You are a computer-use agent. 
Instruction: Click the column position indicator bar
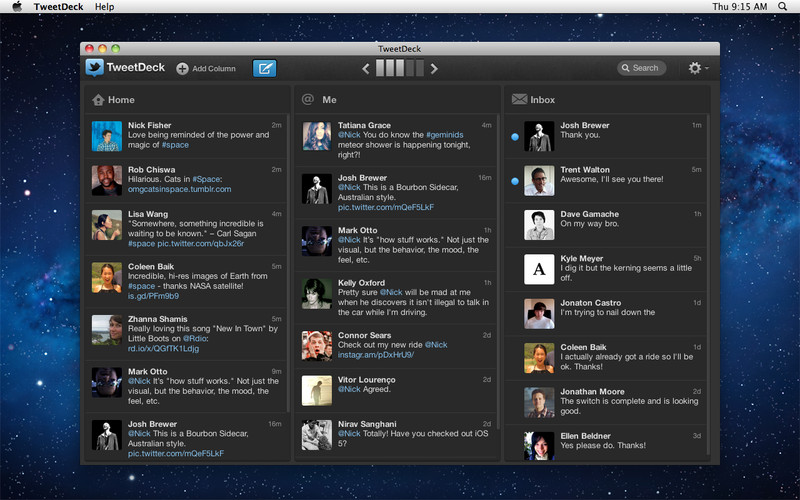tap(400, 69)
